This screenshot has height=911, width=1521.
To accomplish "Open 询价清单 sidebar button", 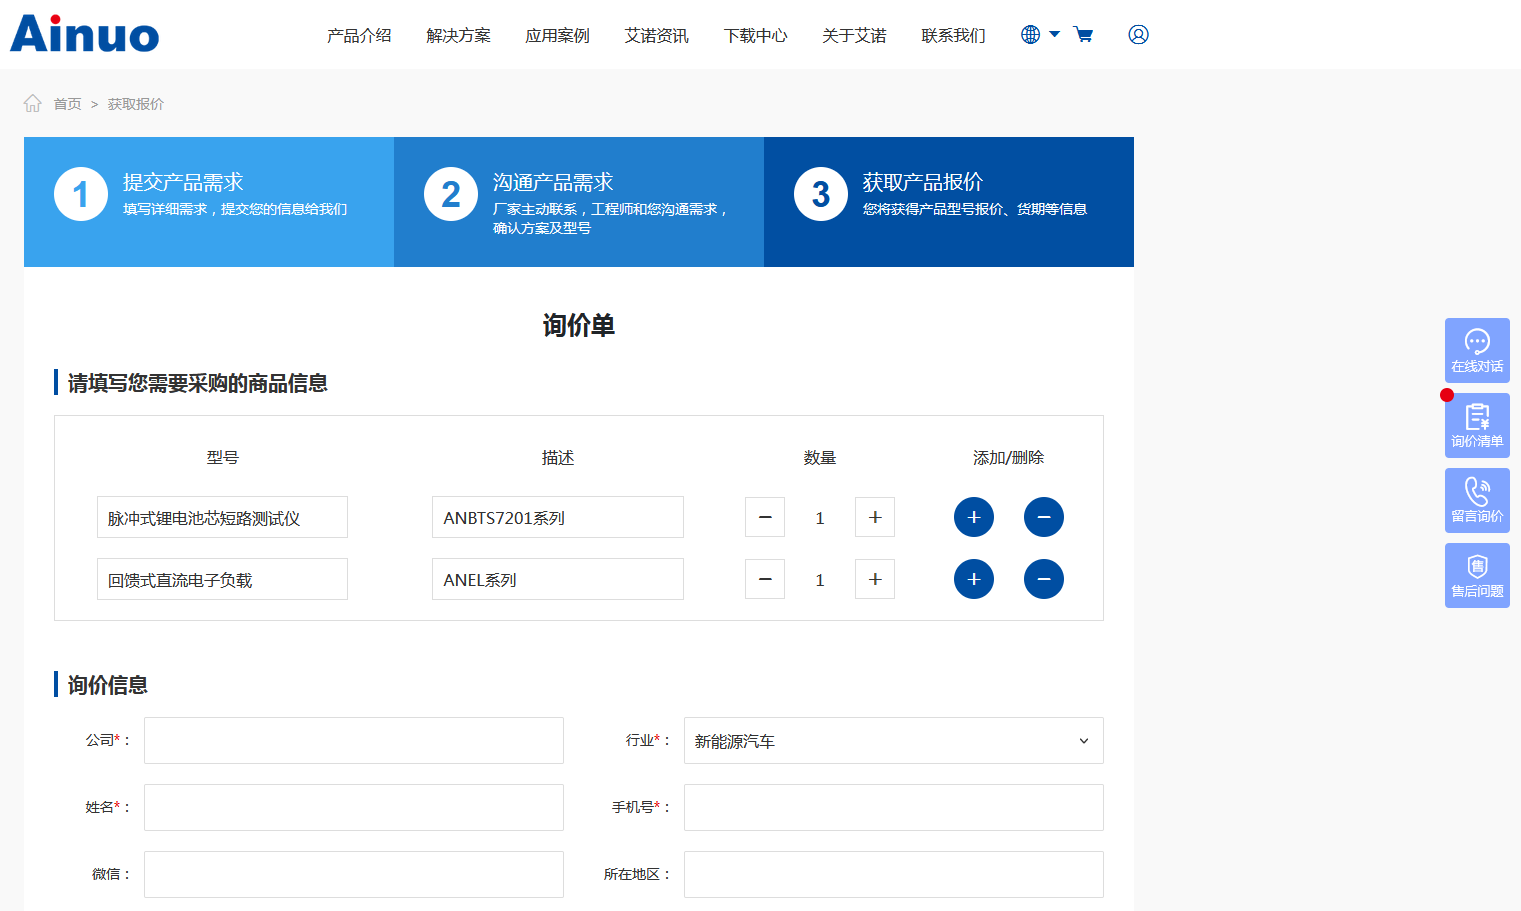I will [x=1477, y=425].
